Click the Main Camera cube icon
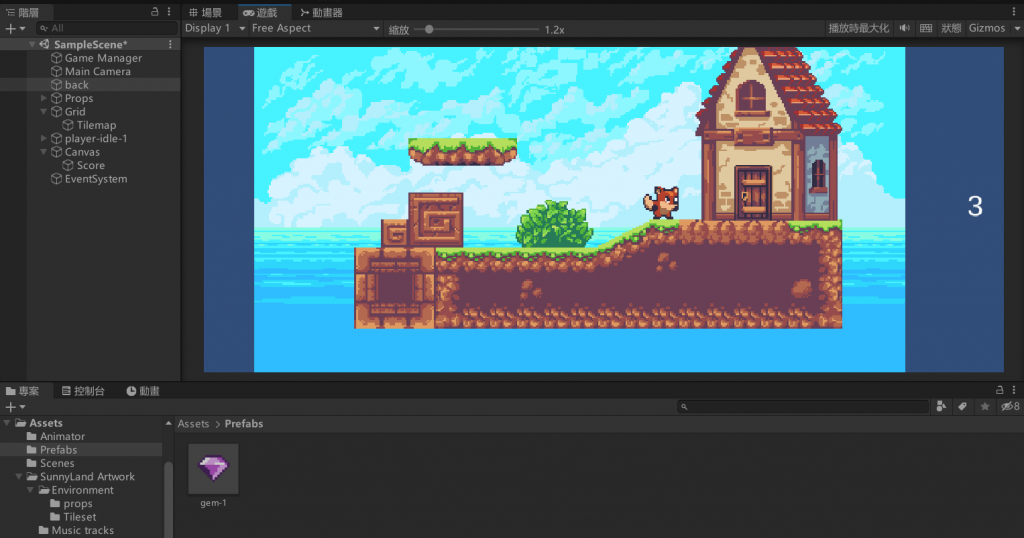1024x538 pixels. click(x=57, y=72)
